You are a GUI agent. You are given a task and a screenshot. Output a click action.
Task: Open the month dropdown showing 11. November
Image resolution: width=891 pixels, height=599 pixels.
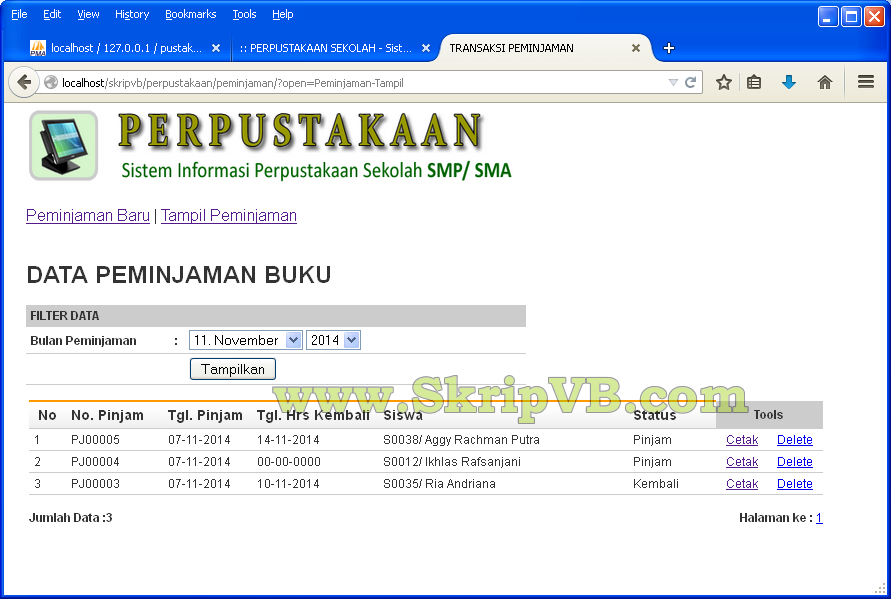[245, 340]
